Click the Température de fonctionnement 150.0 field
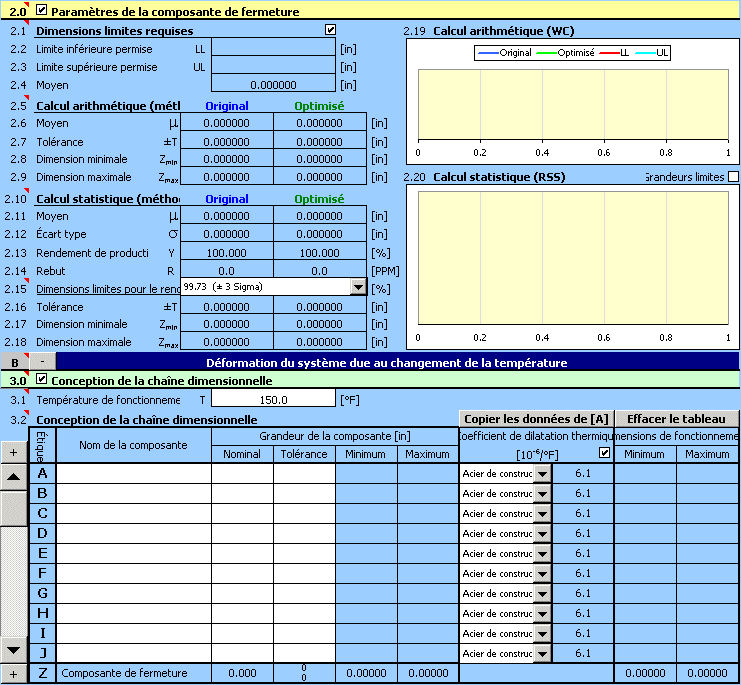This screenshot has width=741, height=685. [273, 399]
